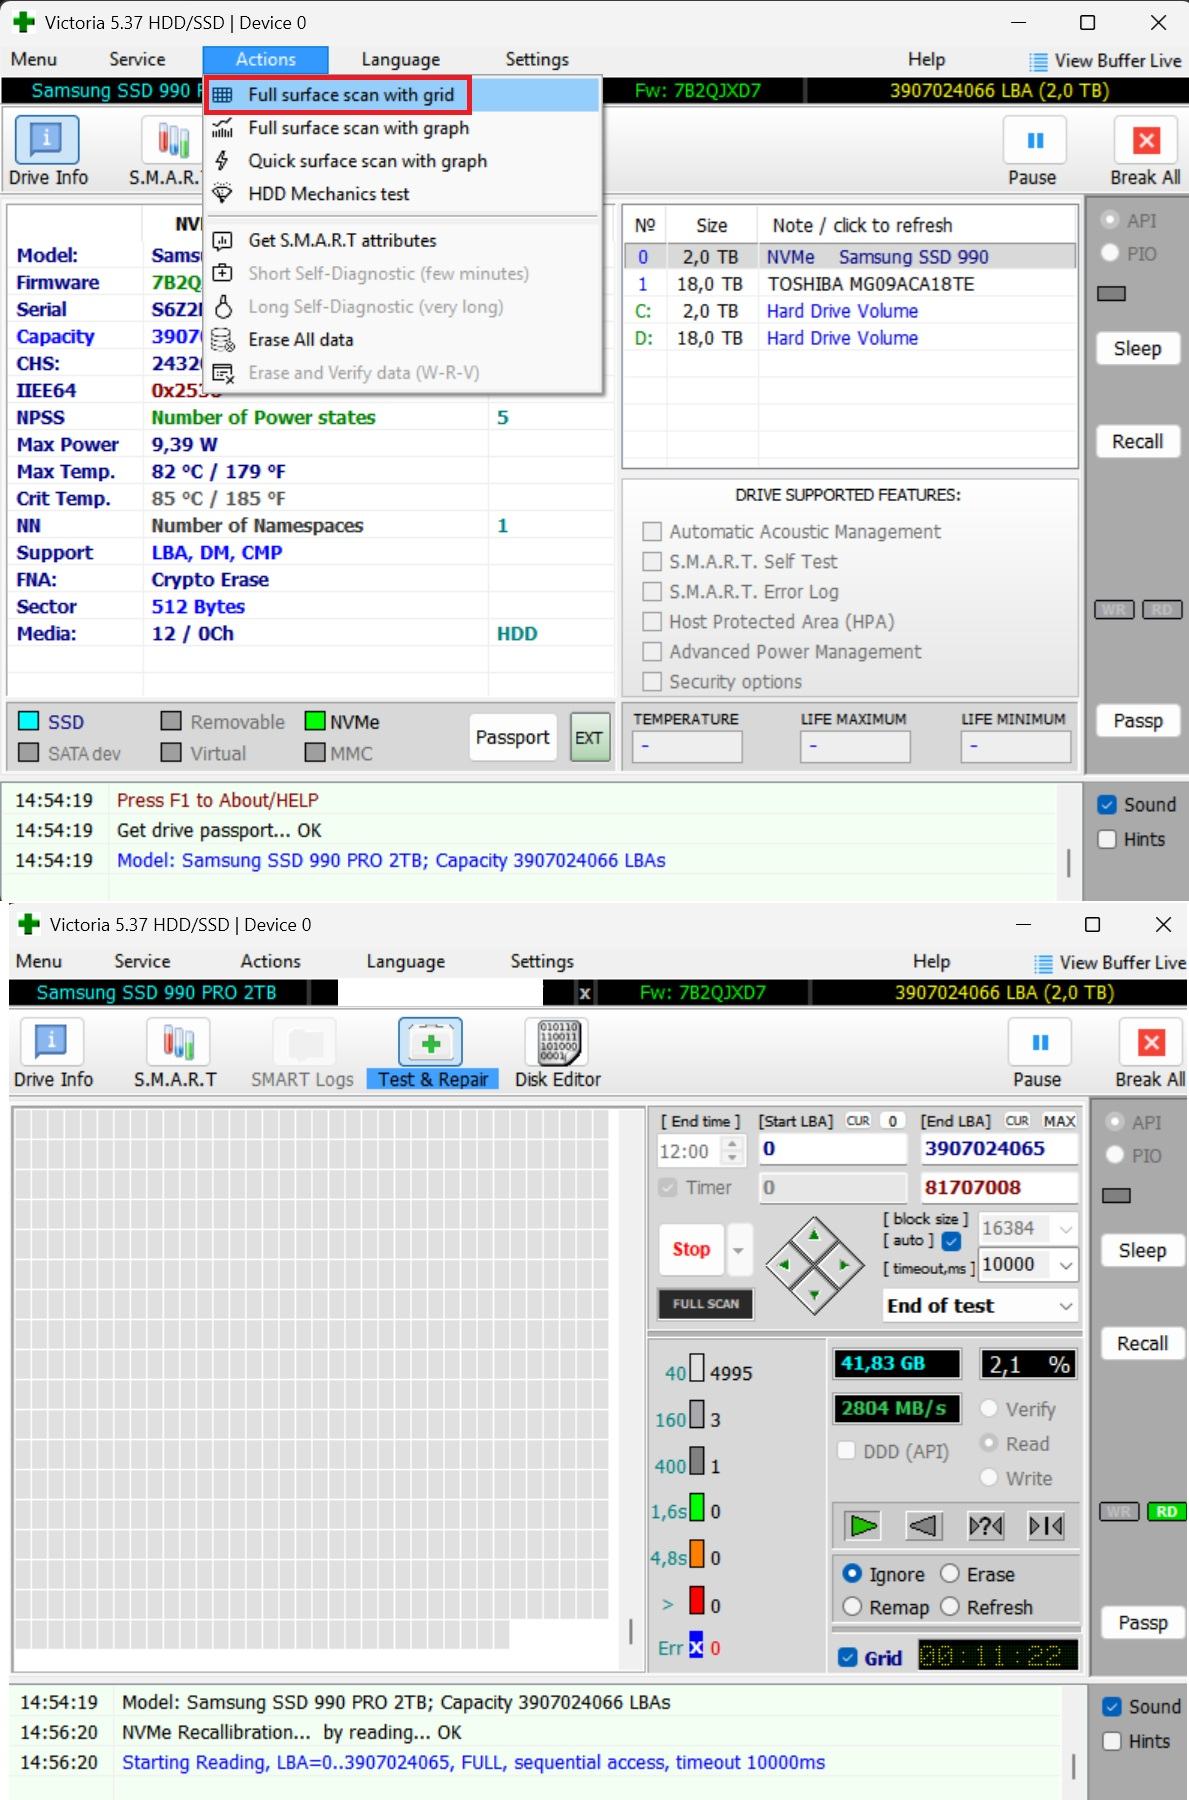1189x1800 pixels.
Task: Open the Disk Editor tool
Action: [558, 1055]
